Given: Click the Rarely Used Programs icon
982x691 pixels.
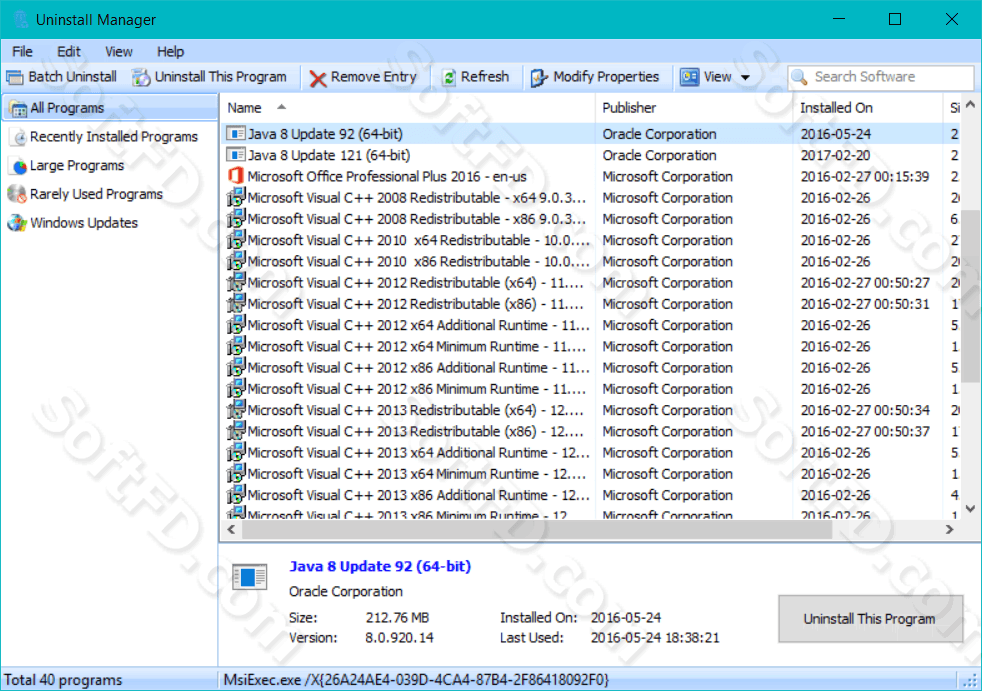Looking at the screenshot, I should (17, 194).
